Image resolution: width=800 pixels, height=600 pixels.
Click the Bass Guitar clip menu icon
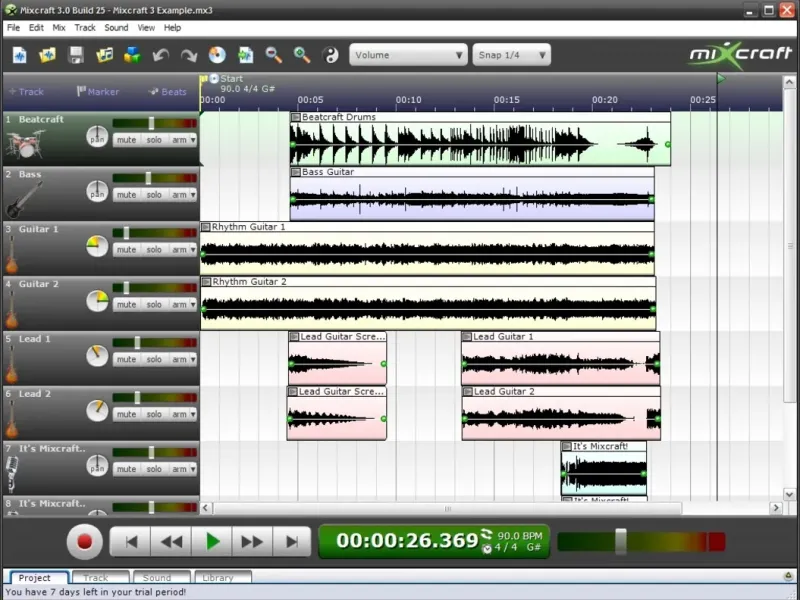coord(295,172)
